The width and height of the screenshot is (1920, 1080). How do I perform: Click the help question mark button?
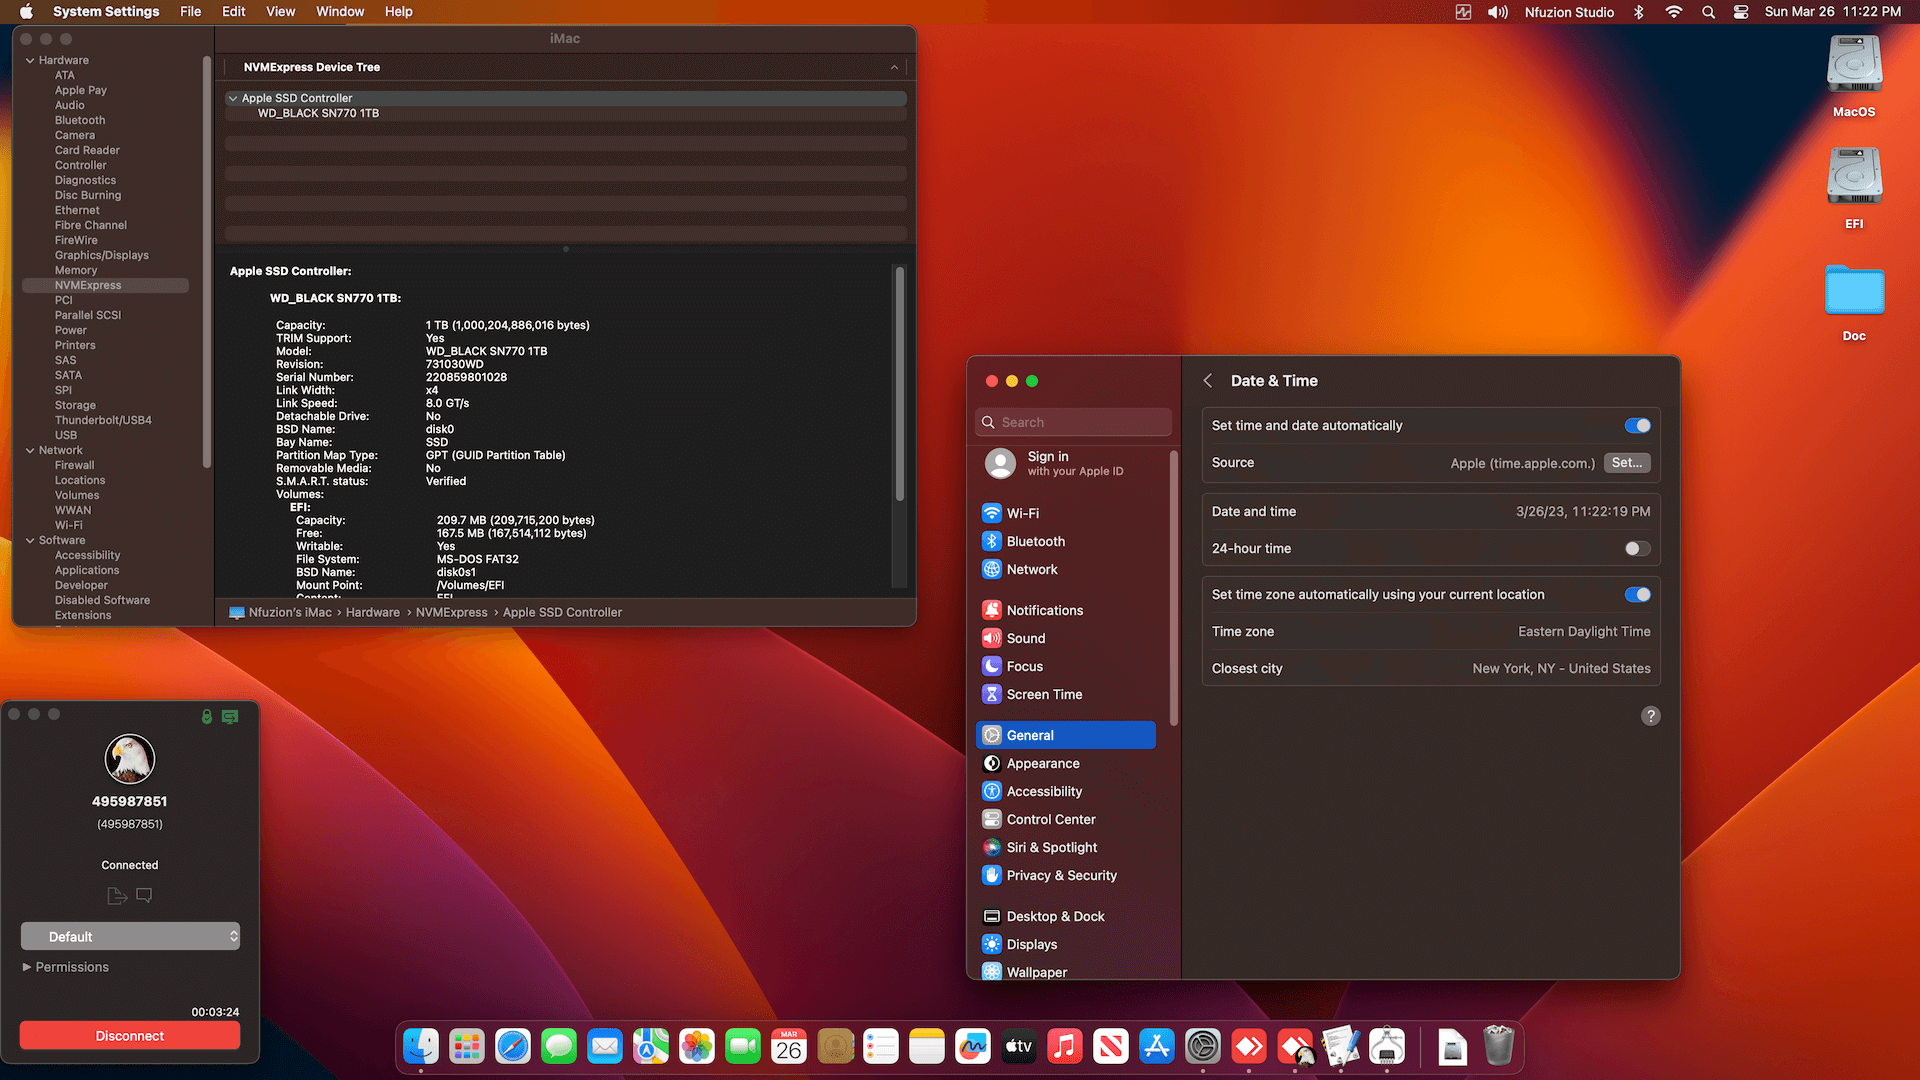click(1650, 716)
